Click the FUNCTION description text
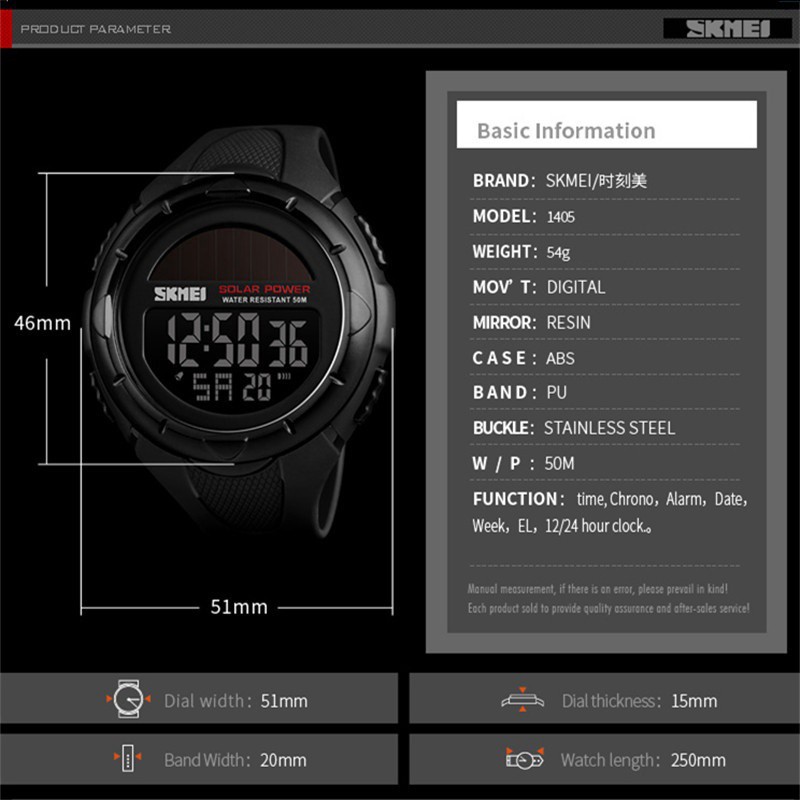The height and width of the screenshot is (800, 800). pos(610,511)
